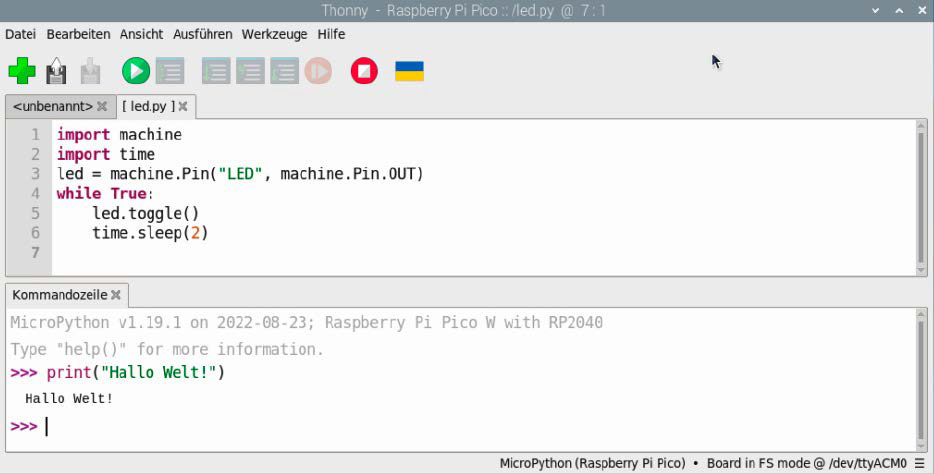
Task: Click line number 7 in gutter
Action: [x=35, y=252]
